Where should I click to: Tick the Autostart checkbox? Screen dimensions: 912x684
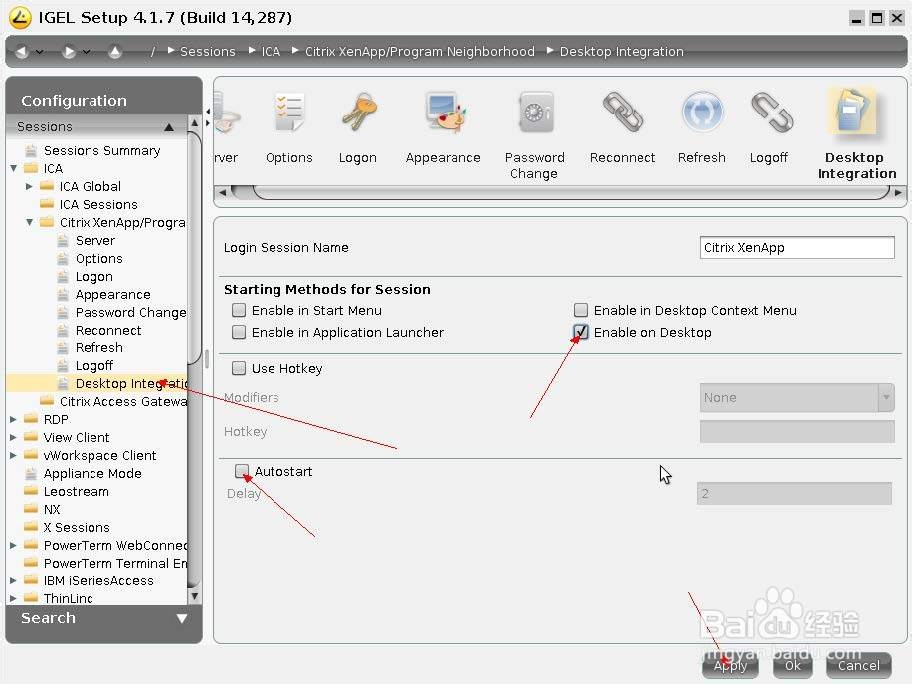click(x=242, y=471)
